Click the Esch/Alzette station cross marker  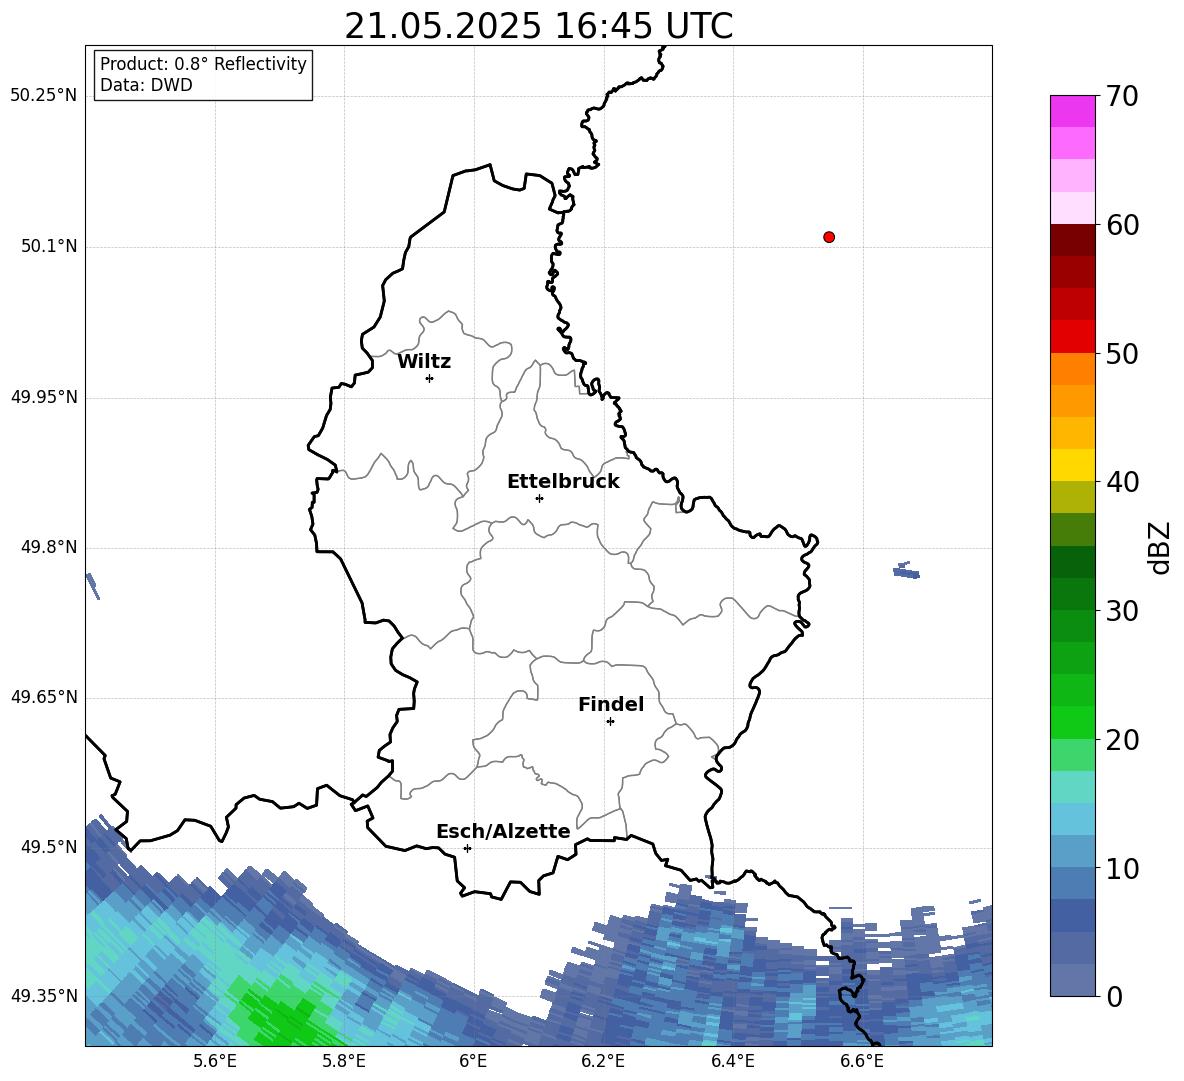[x=467, y=848]
